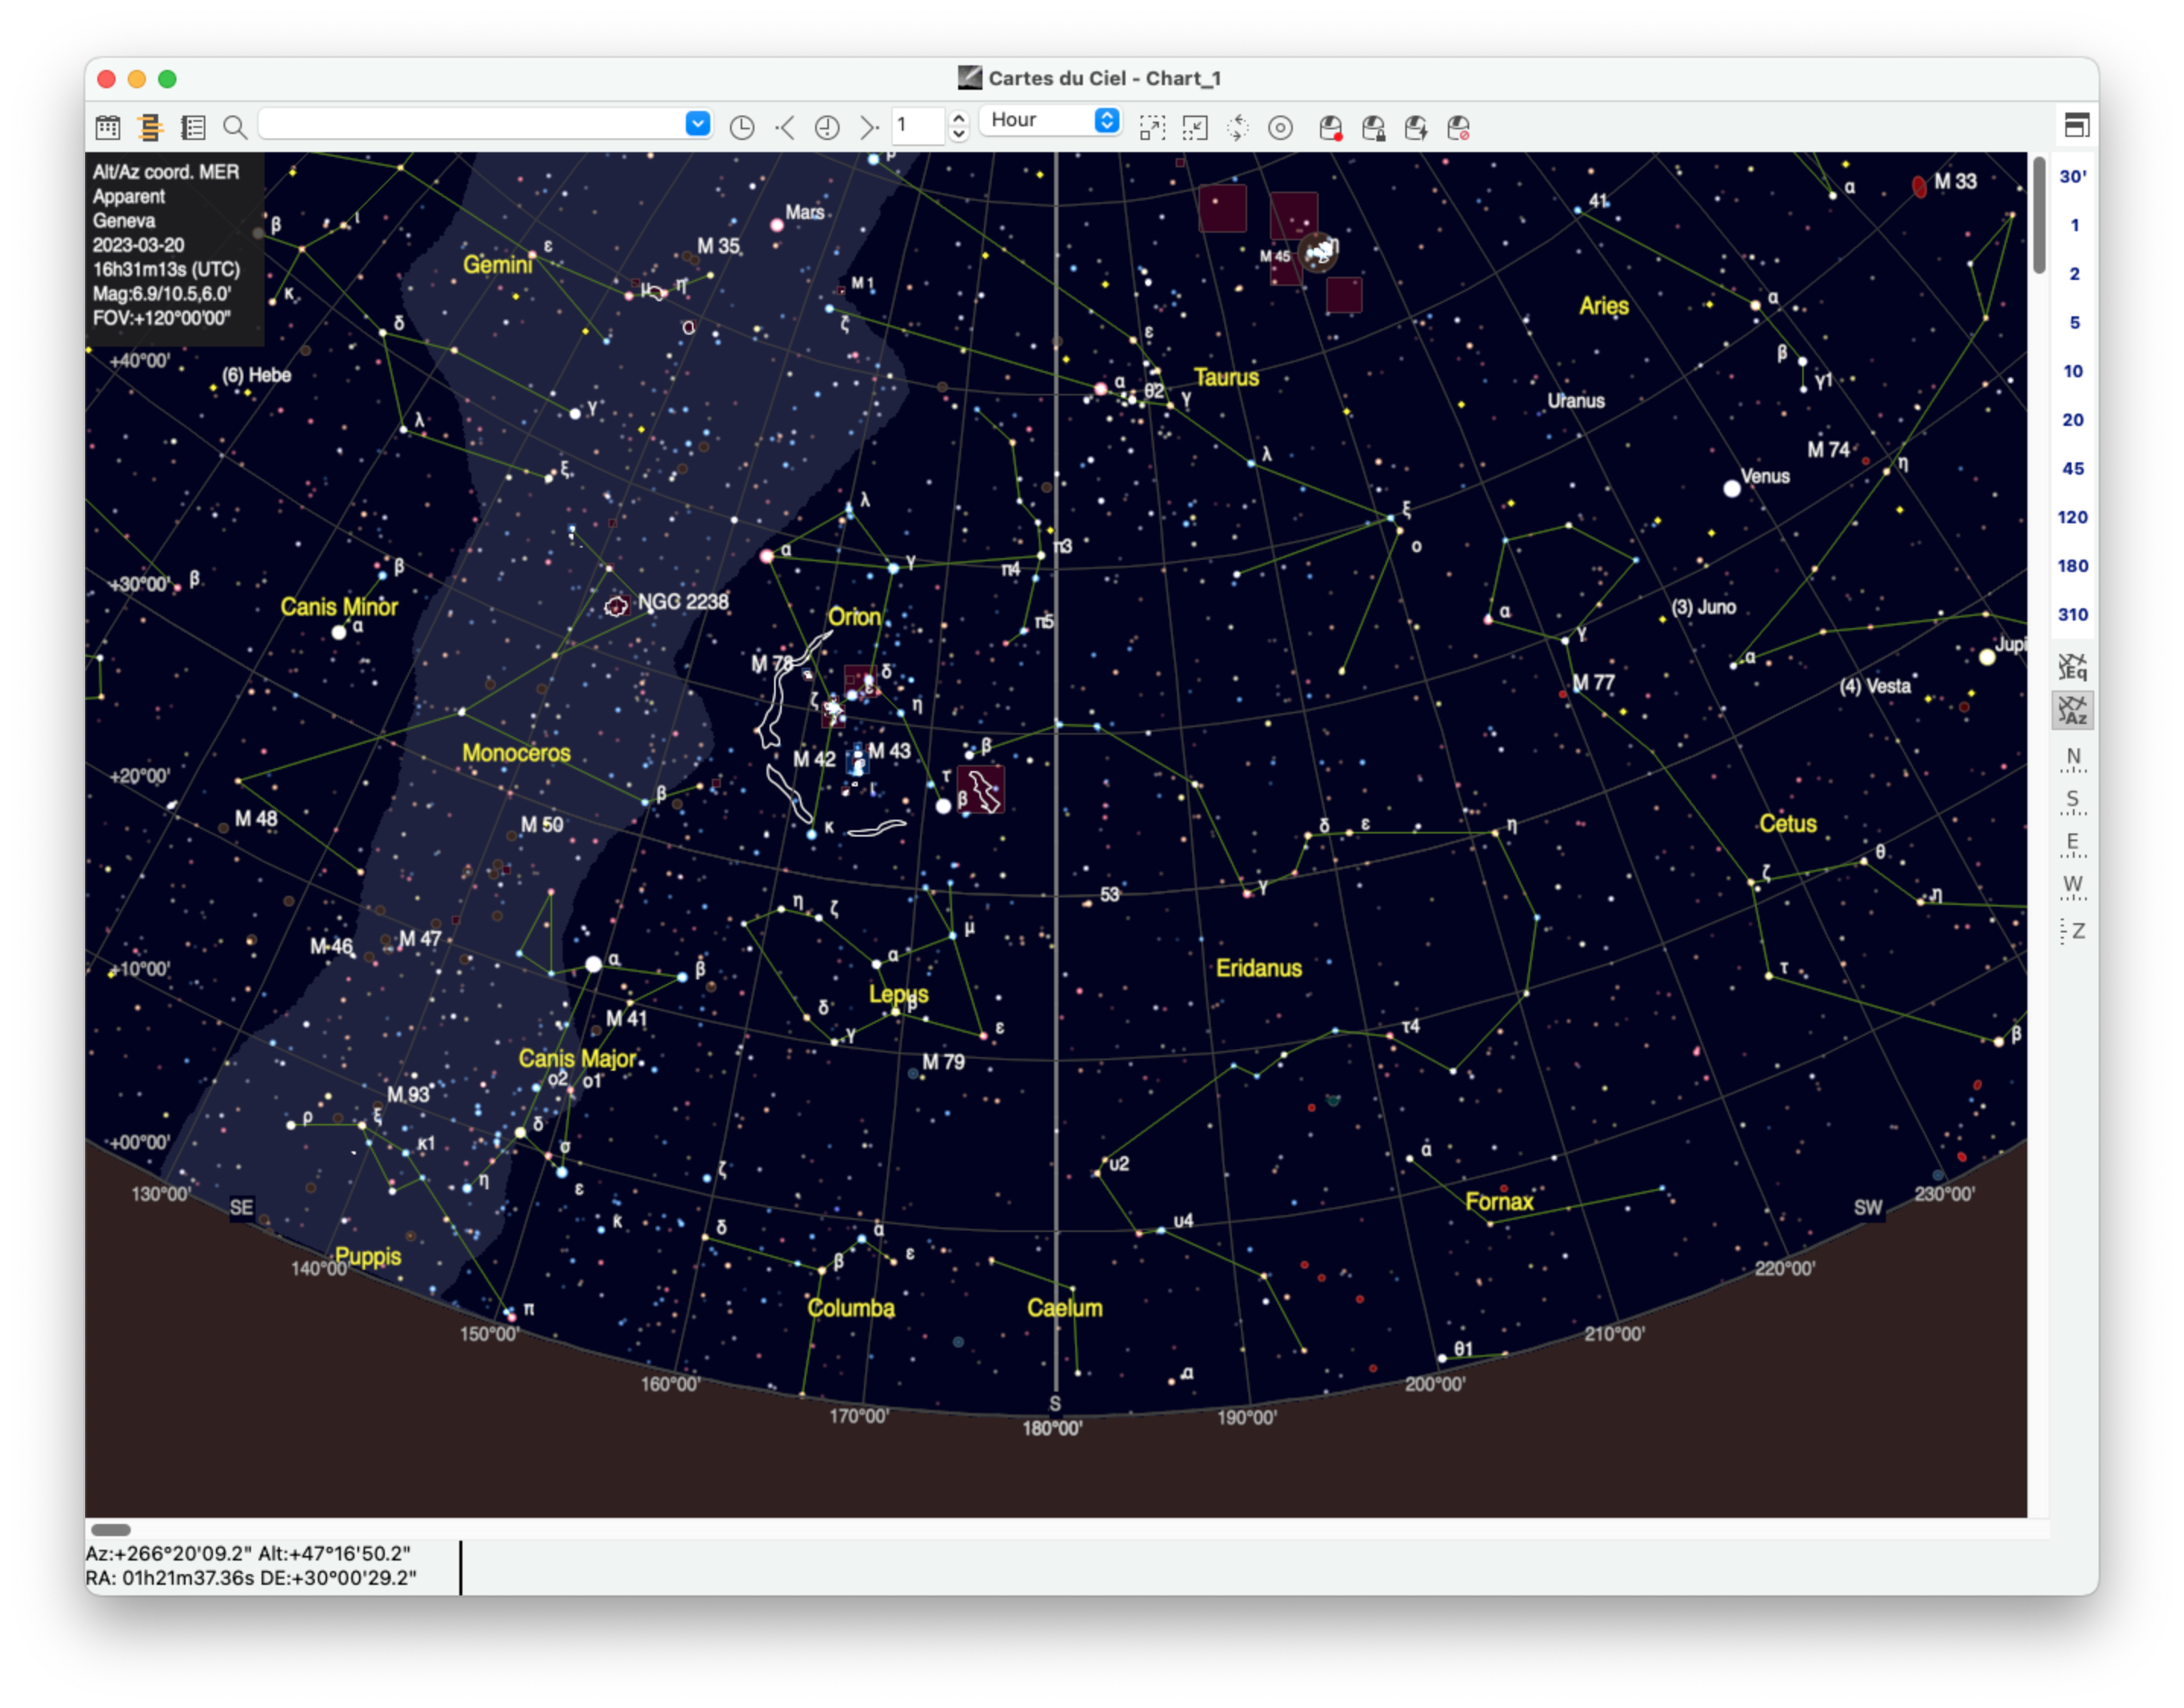This screenshot has height=1708, width=2184.
Task: Toggle equatorial coordinates Eq button
Action: (2073, 667)
